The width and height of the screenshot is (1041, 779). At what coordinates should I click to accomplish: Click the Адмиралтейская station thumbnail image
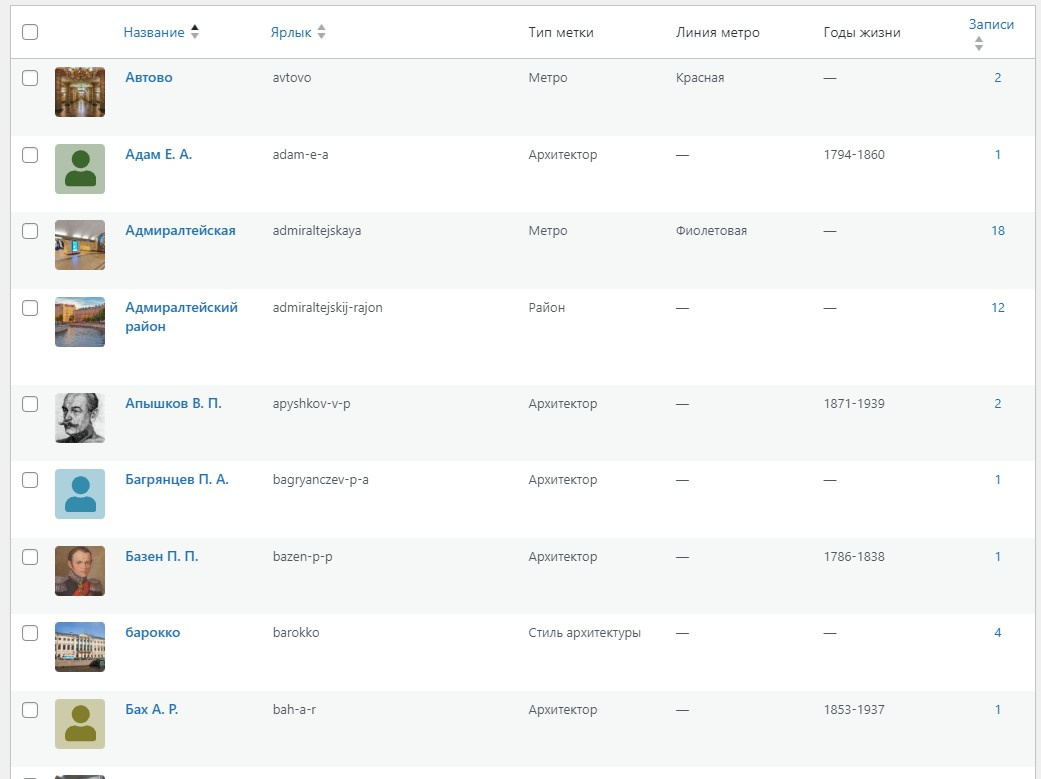click(x=80, y=245)
